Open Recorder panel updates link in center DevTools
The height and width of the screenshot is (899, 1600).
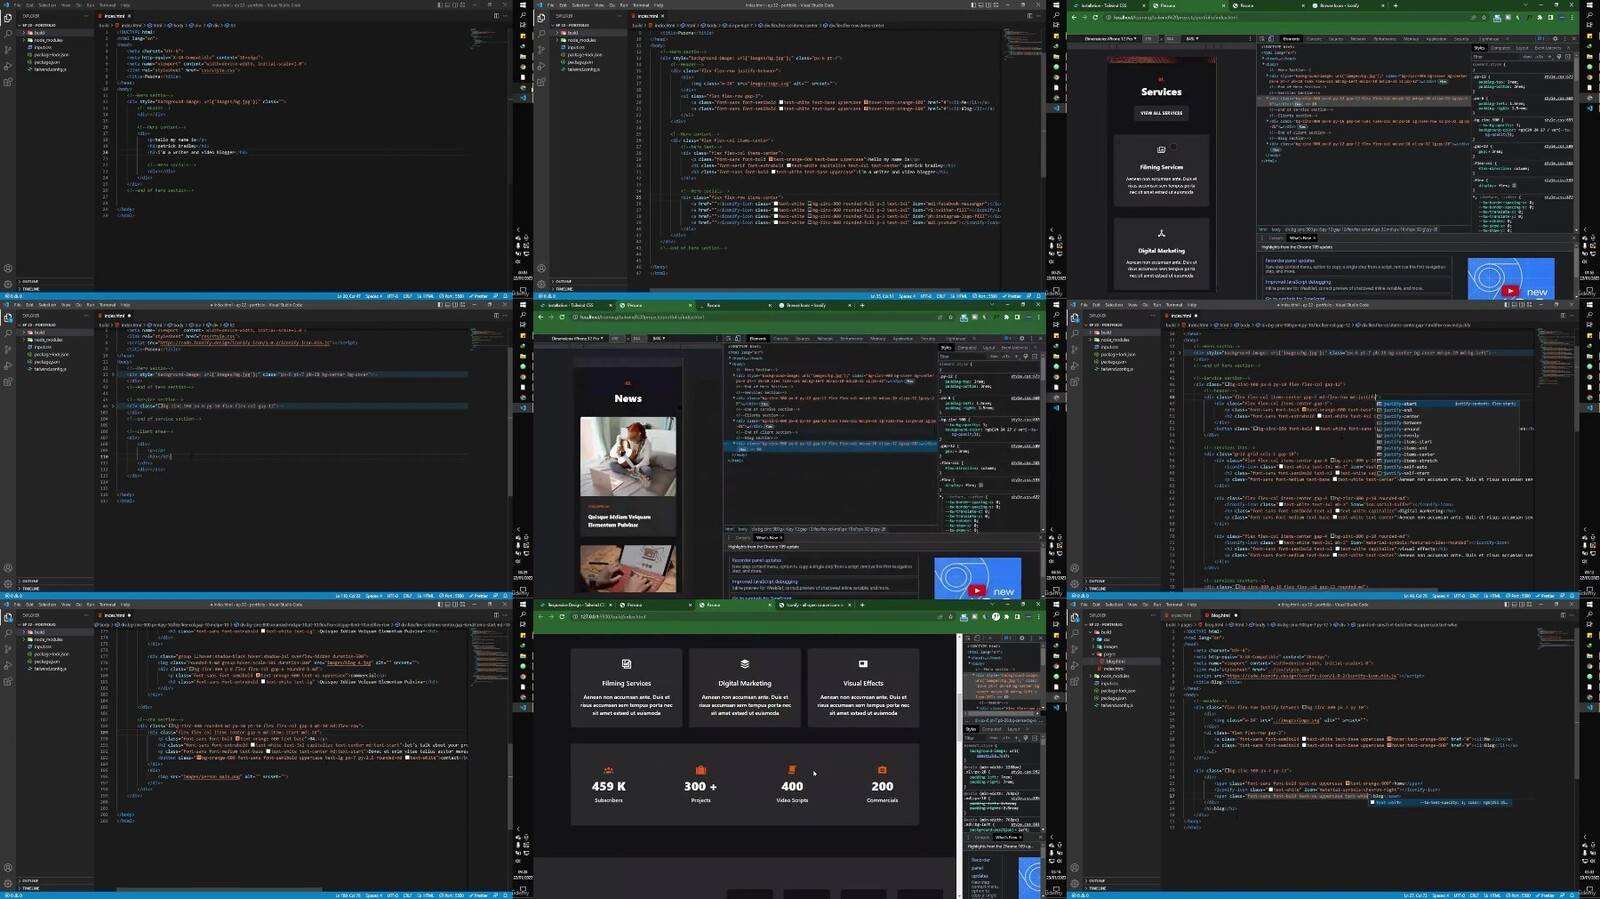point(757,560)
